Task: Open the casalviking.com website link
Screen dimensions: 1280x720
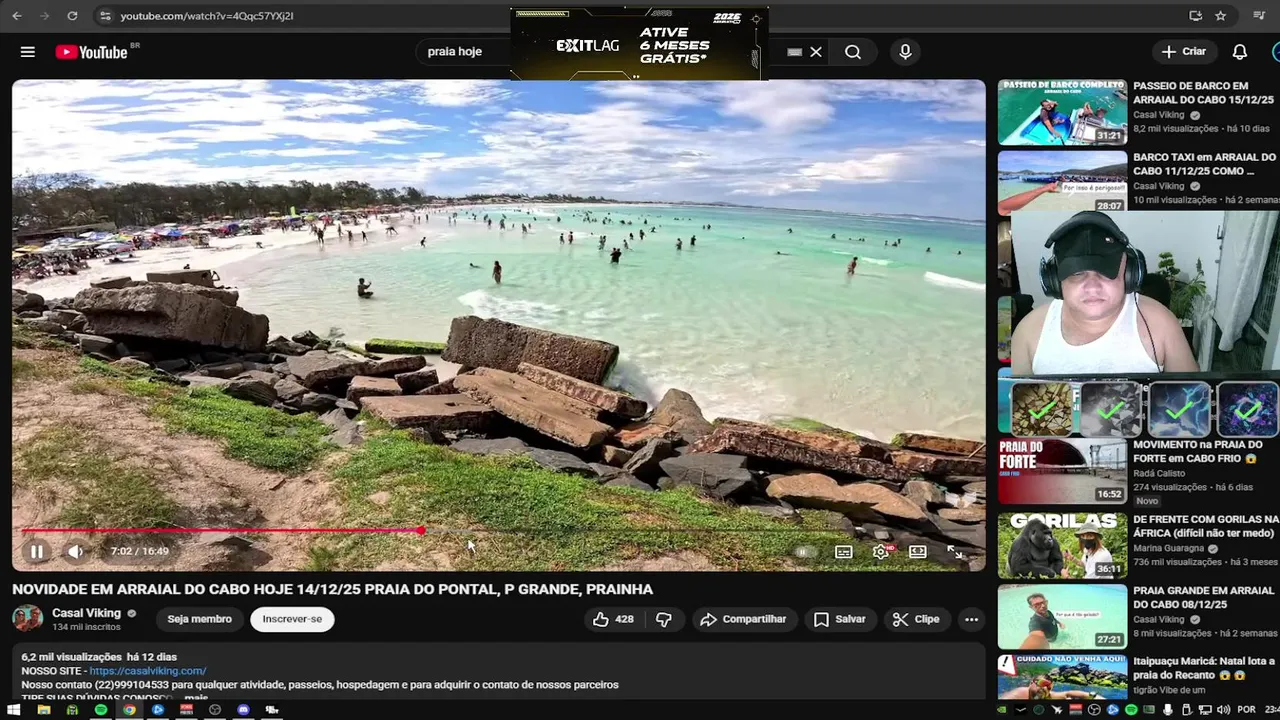Action: click(148, 671)
